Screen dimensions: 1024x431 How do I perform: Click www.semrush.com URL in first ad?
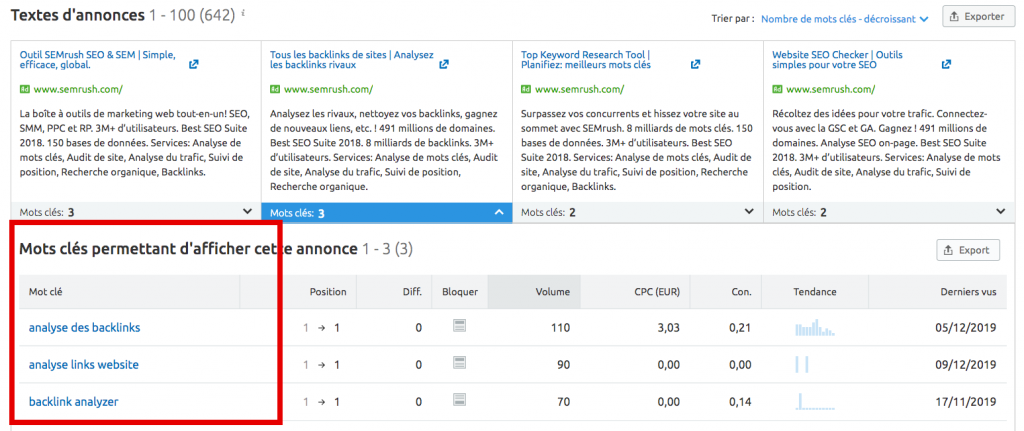(77, 89)
